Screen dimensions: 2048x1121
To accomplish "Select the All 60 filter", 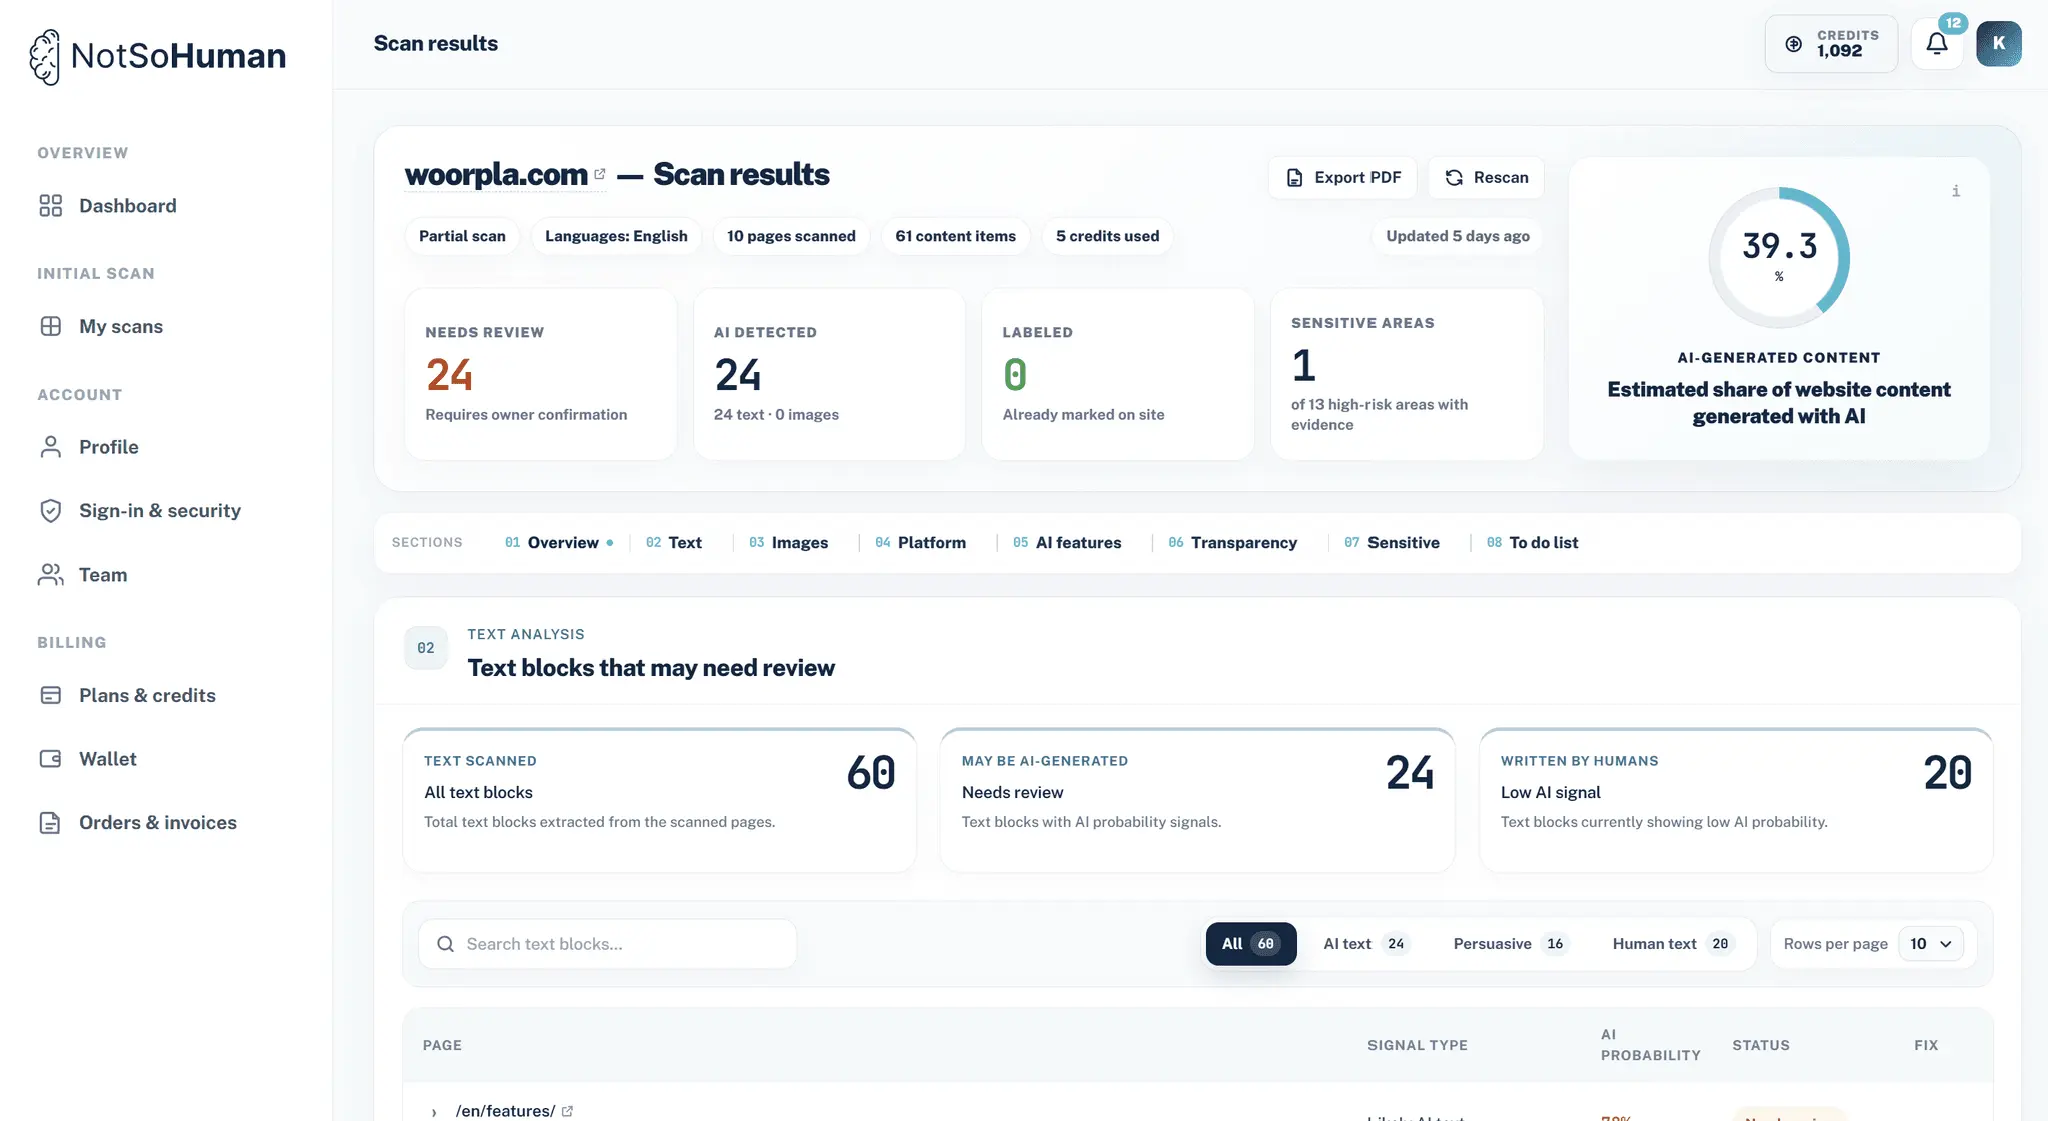I will (1251, 944).
